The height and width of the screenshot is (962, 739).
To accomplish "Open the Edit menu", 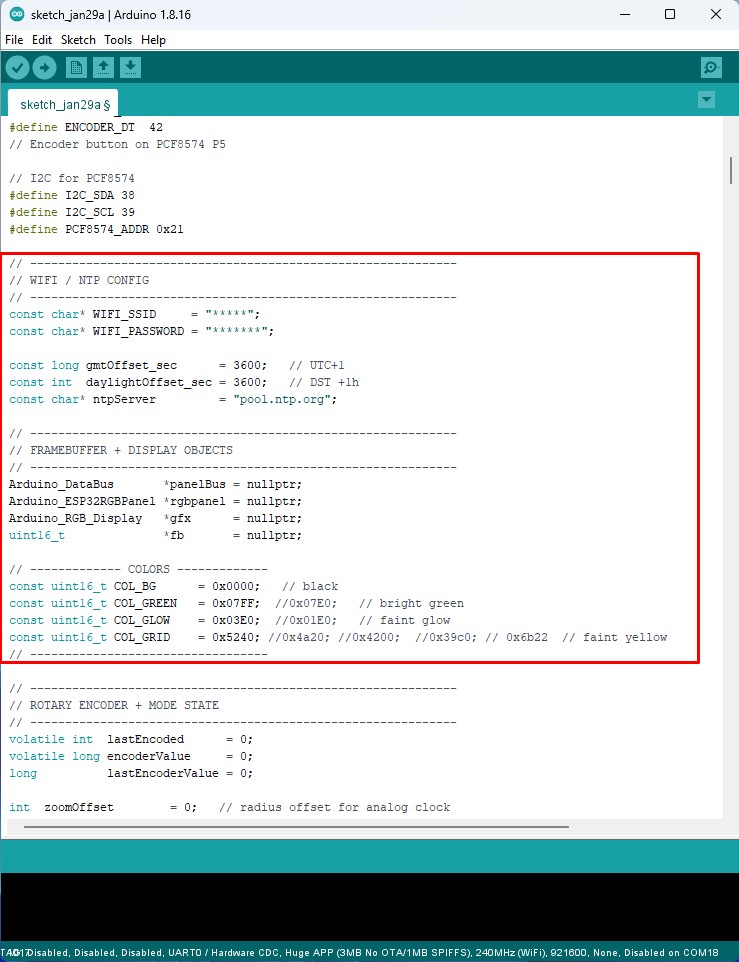I will [42, 40].
